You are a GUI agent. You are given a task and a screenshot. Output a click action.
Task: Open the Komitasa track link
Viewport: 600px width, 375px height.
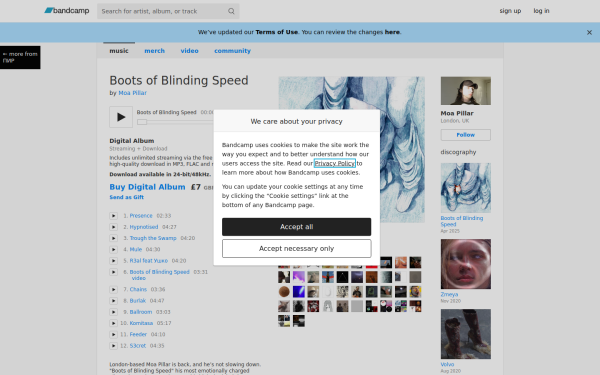(x=141, y=323)
